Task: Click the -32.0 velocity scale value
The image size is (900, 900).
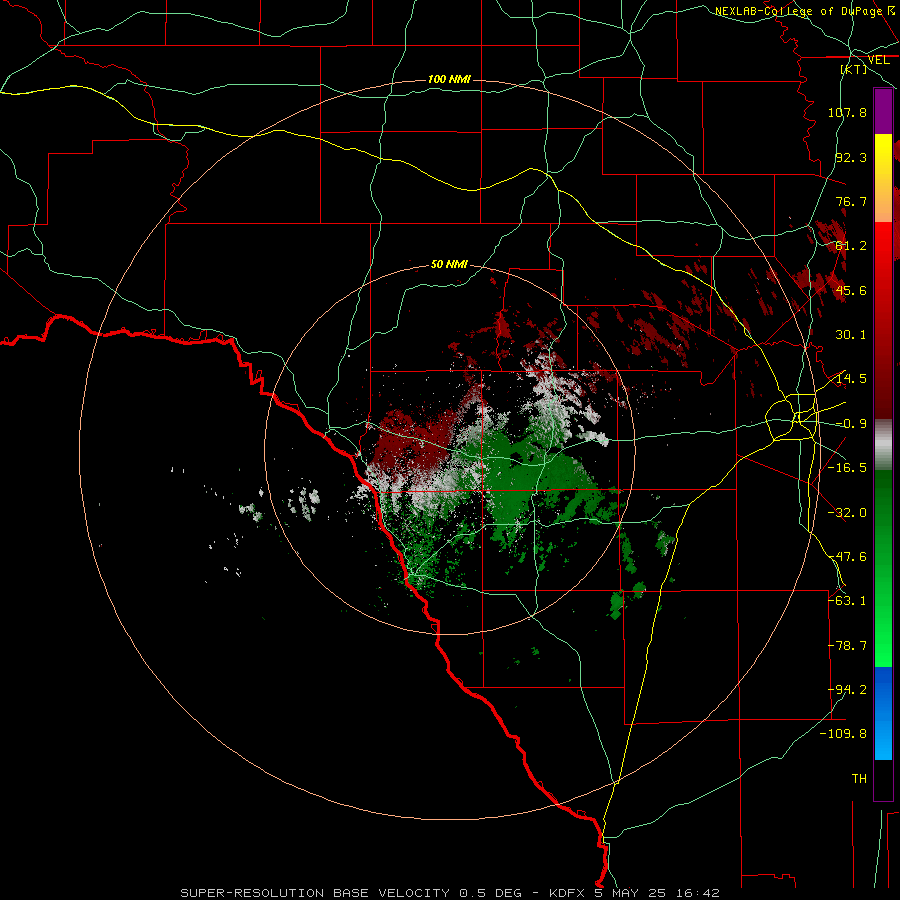Action: click(x=847, y=513)
